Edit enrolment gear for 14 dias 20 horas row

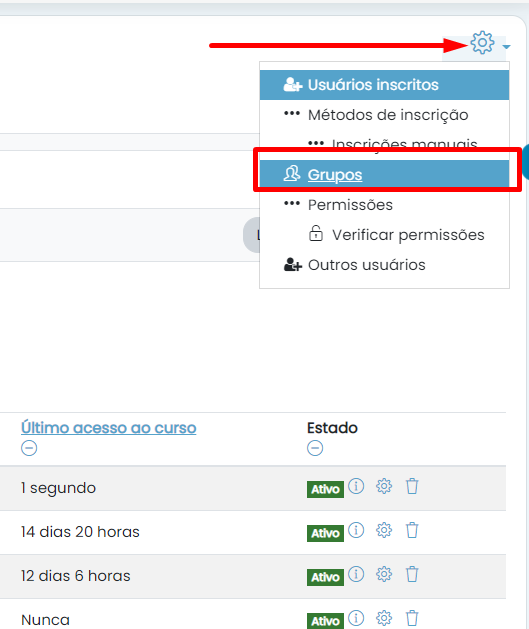pos(384,530)
